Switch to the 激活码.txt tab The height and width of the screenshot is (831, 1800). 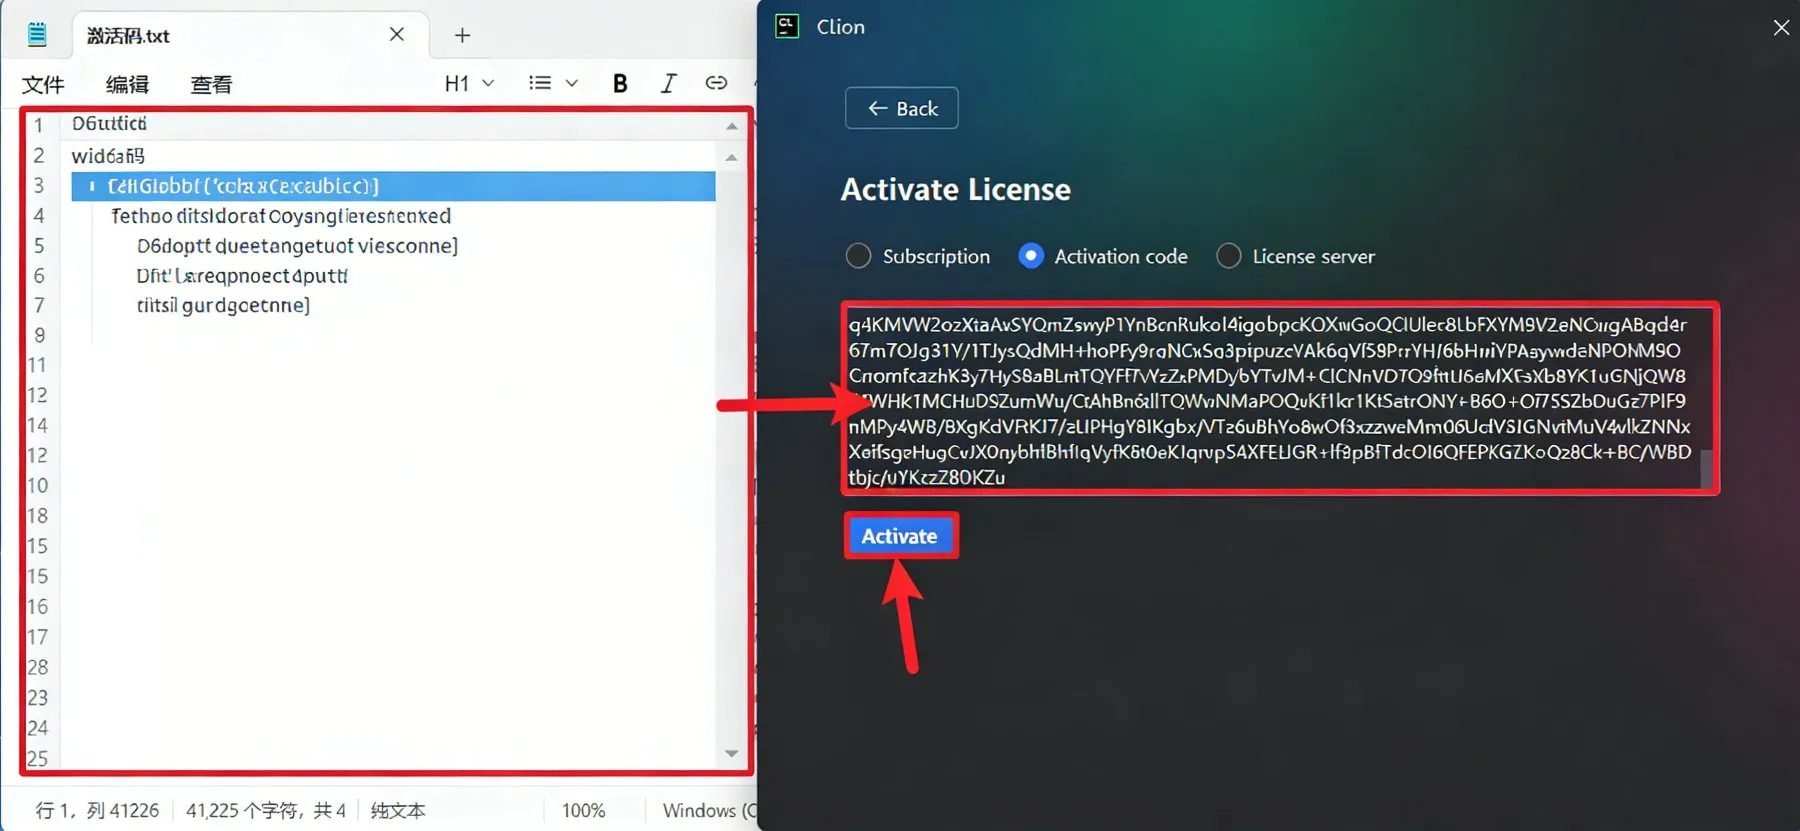click(x=250, y=35)
